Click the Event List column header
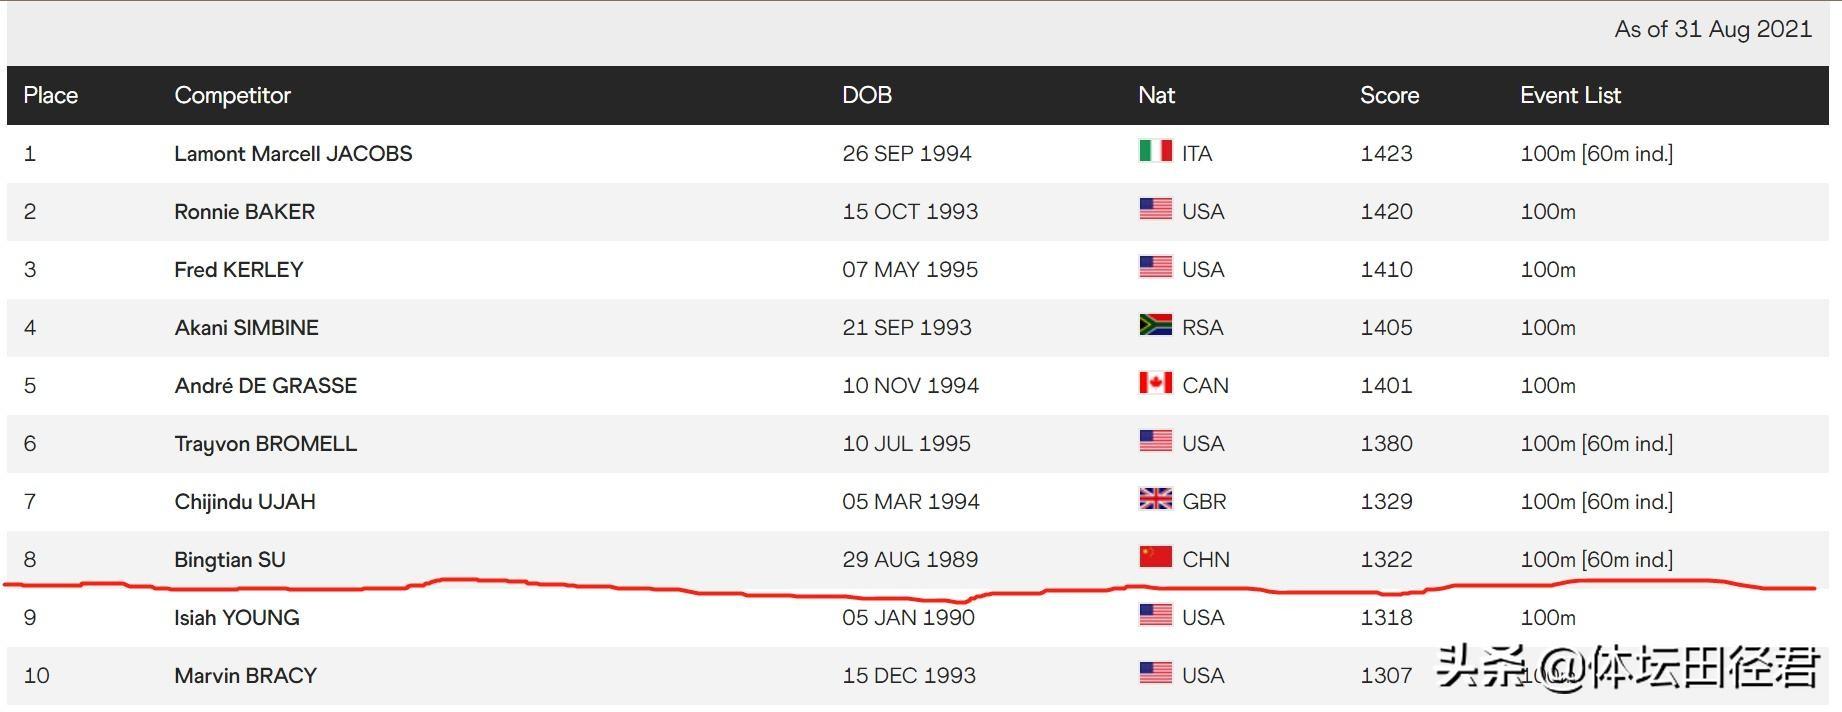Image resolution: width=1842 pixels, height=712 pixels. tap(1570, 95)
